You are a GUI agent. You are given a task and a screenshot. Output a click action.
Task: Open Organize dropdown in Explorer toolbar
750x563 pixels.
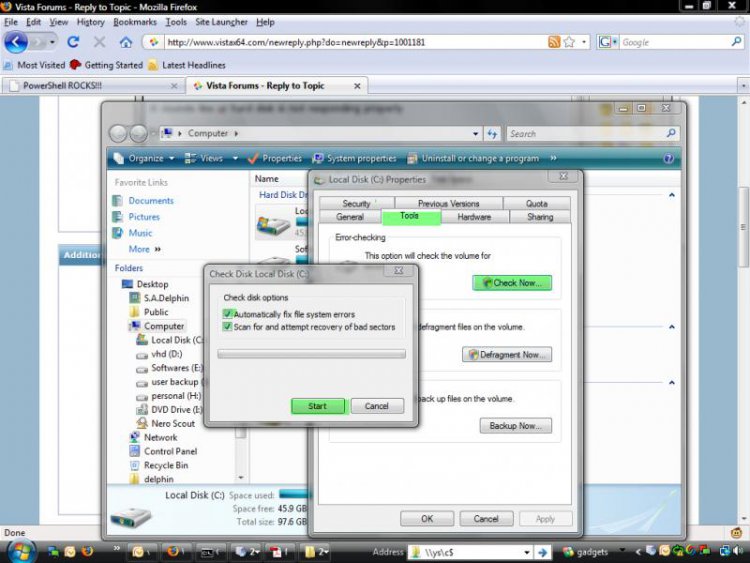144,158
